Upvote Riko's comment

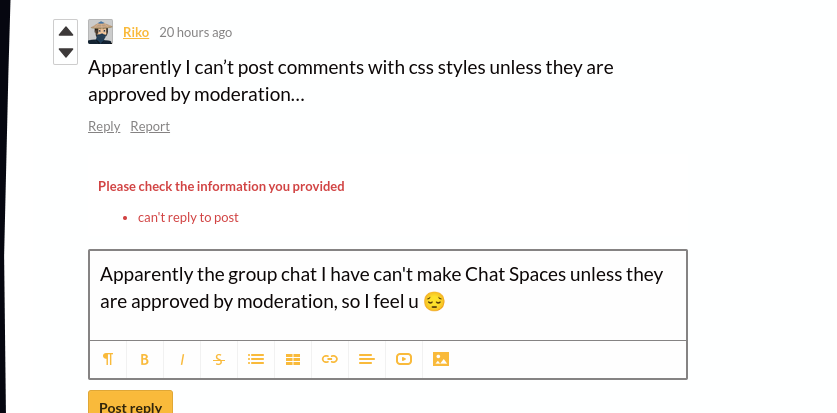click(66, 32)
